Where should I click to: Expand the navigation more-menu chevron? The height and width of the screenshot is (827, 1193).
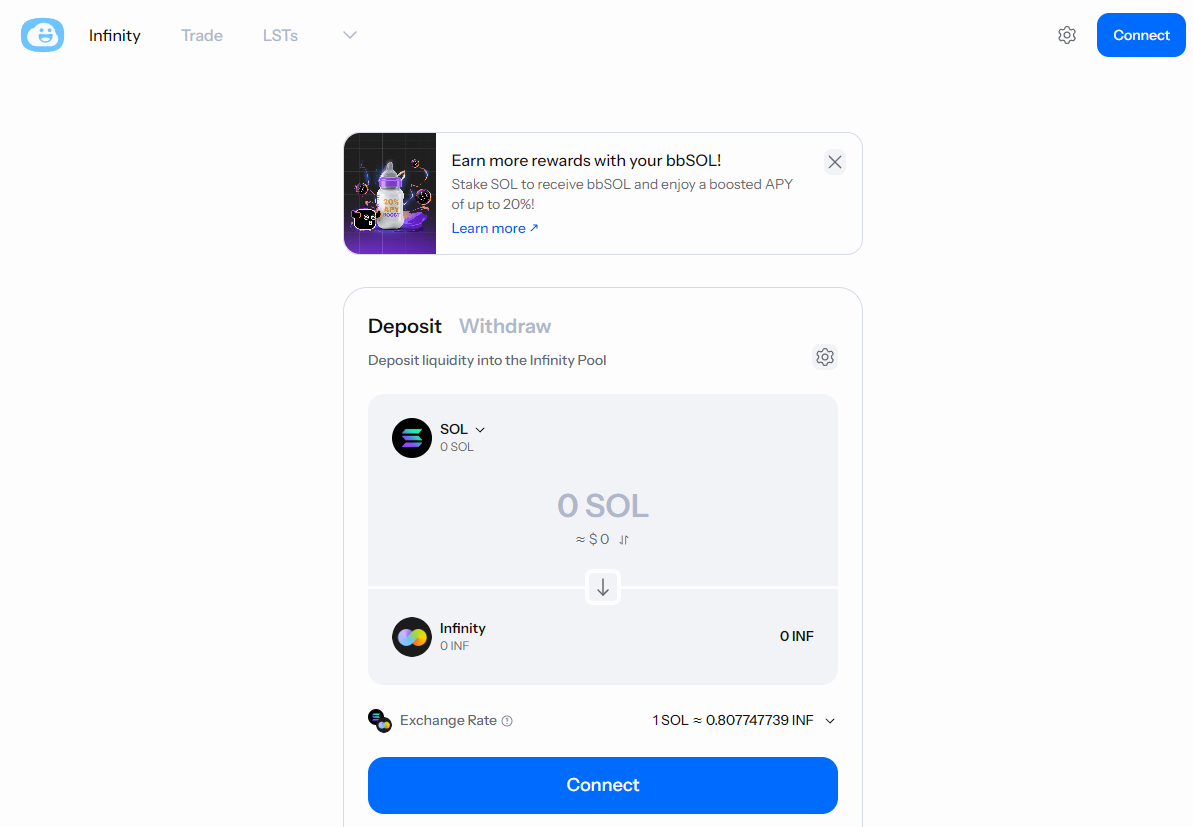point(350,35)
